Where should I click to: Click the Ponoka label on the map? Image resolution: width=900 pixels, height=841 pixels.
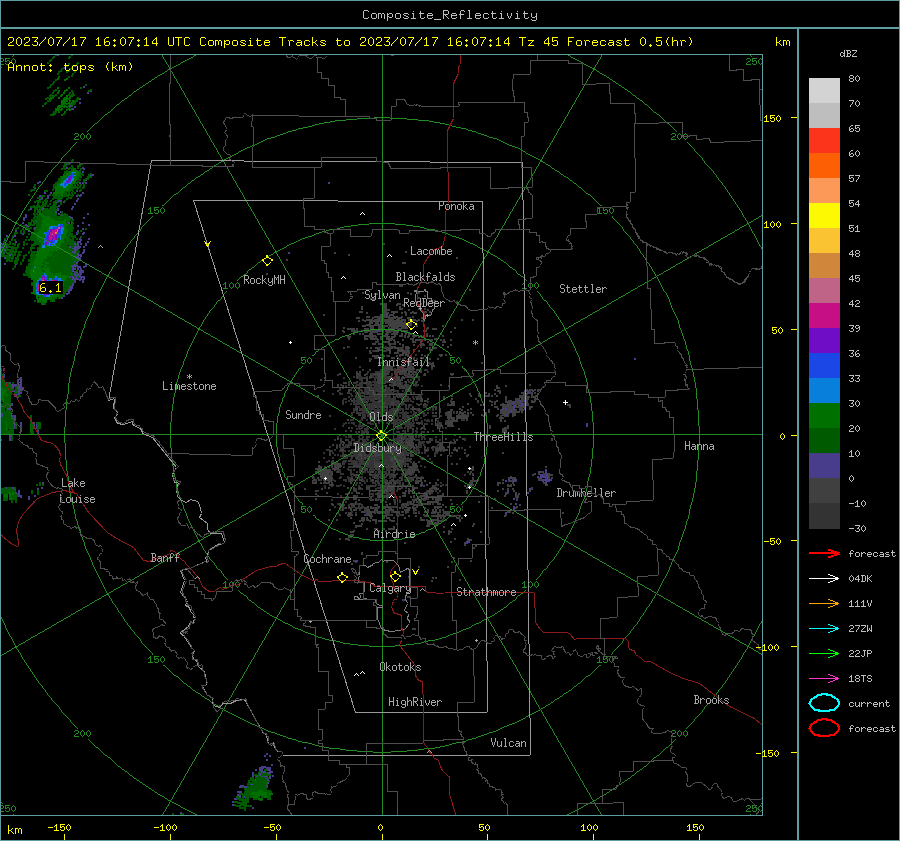456,206
